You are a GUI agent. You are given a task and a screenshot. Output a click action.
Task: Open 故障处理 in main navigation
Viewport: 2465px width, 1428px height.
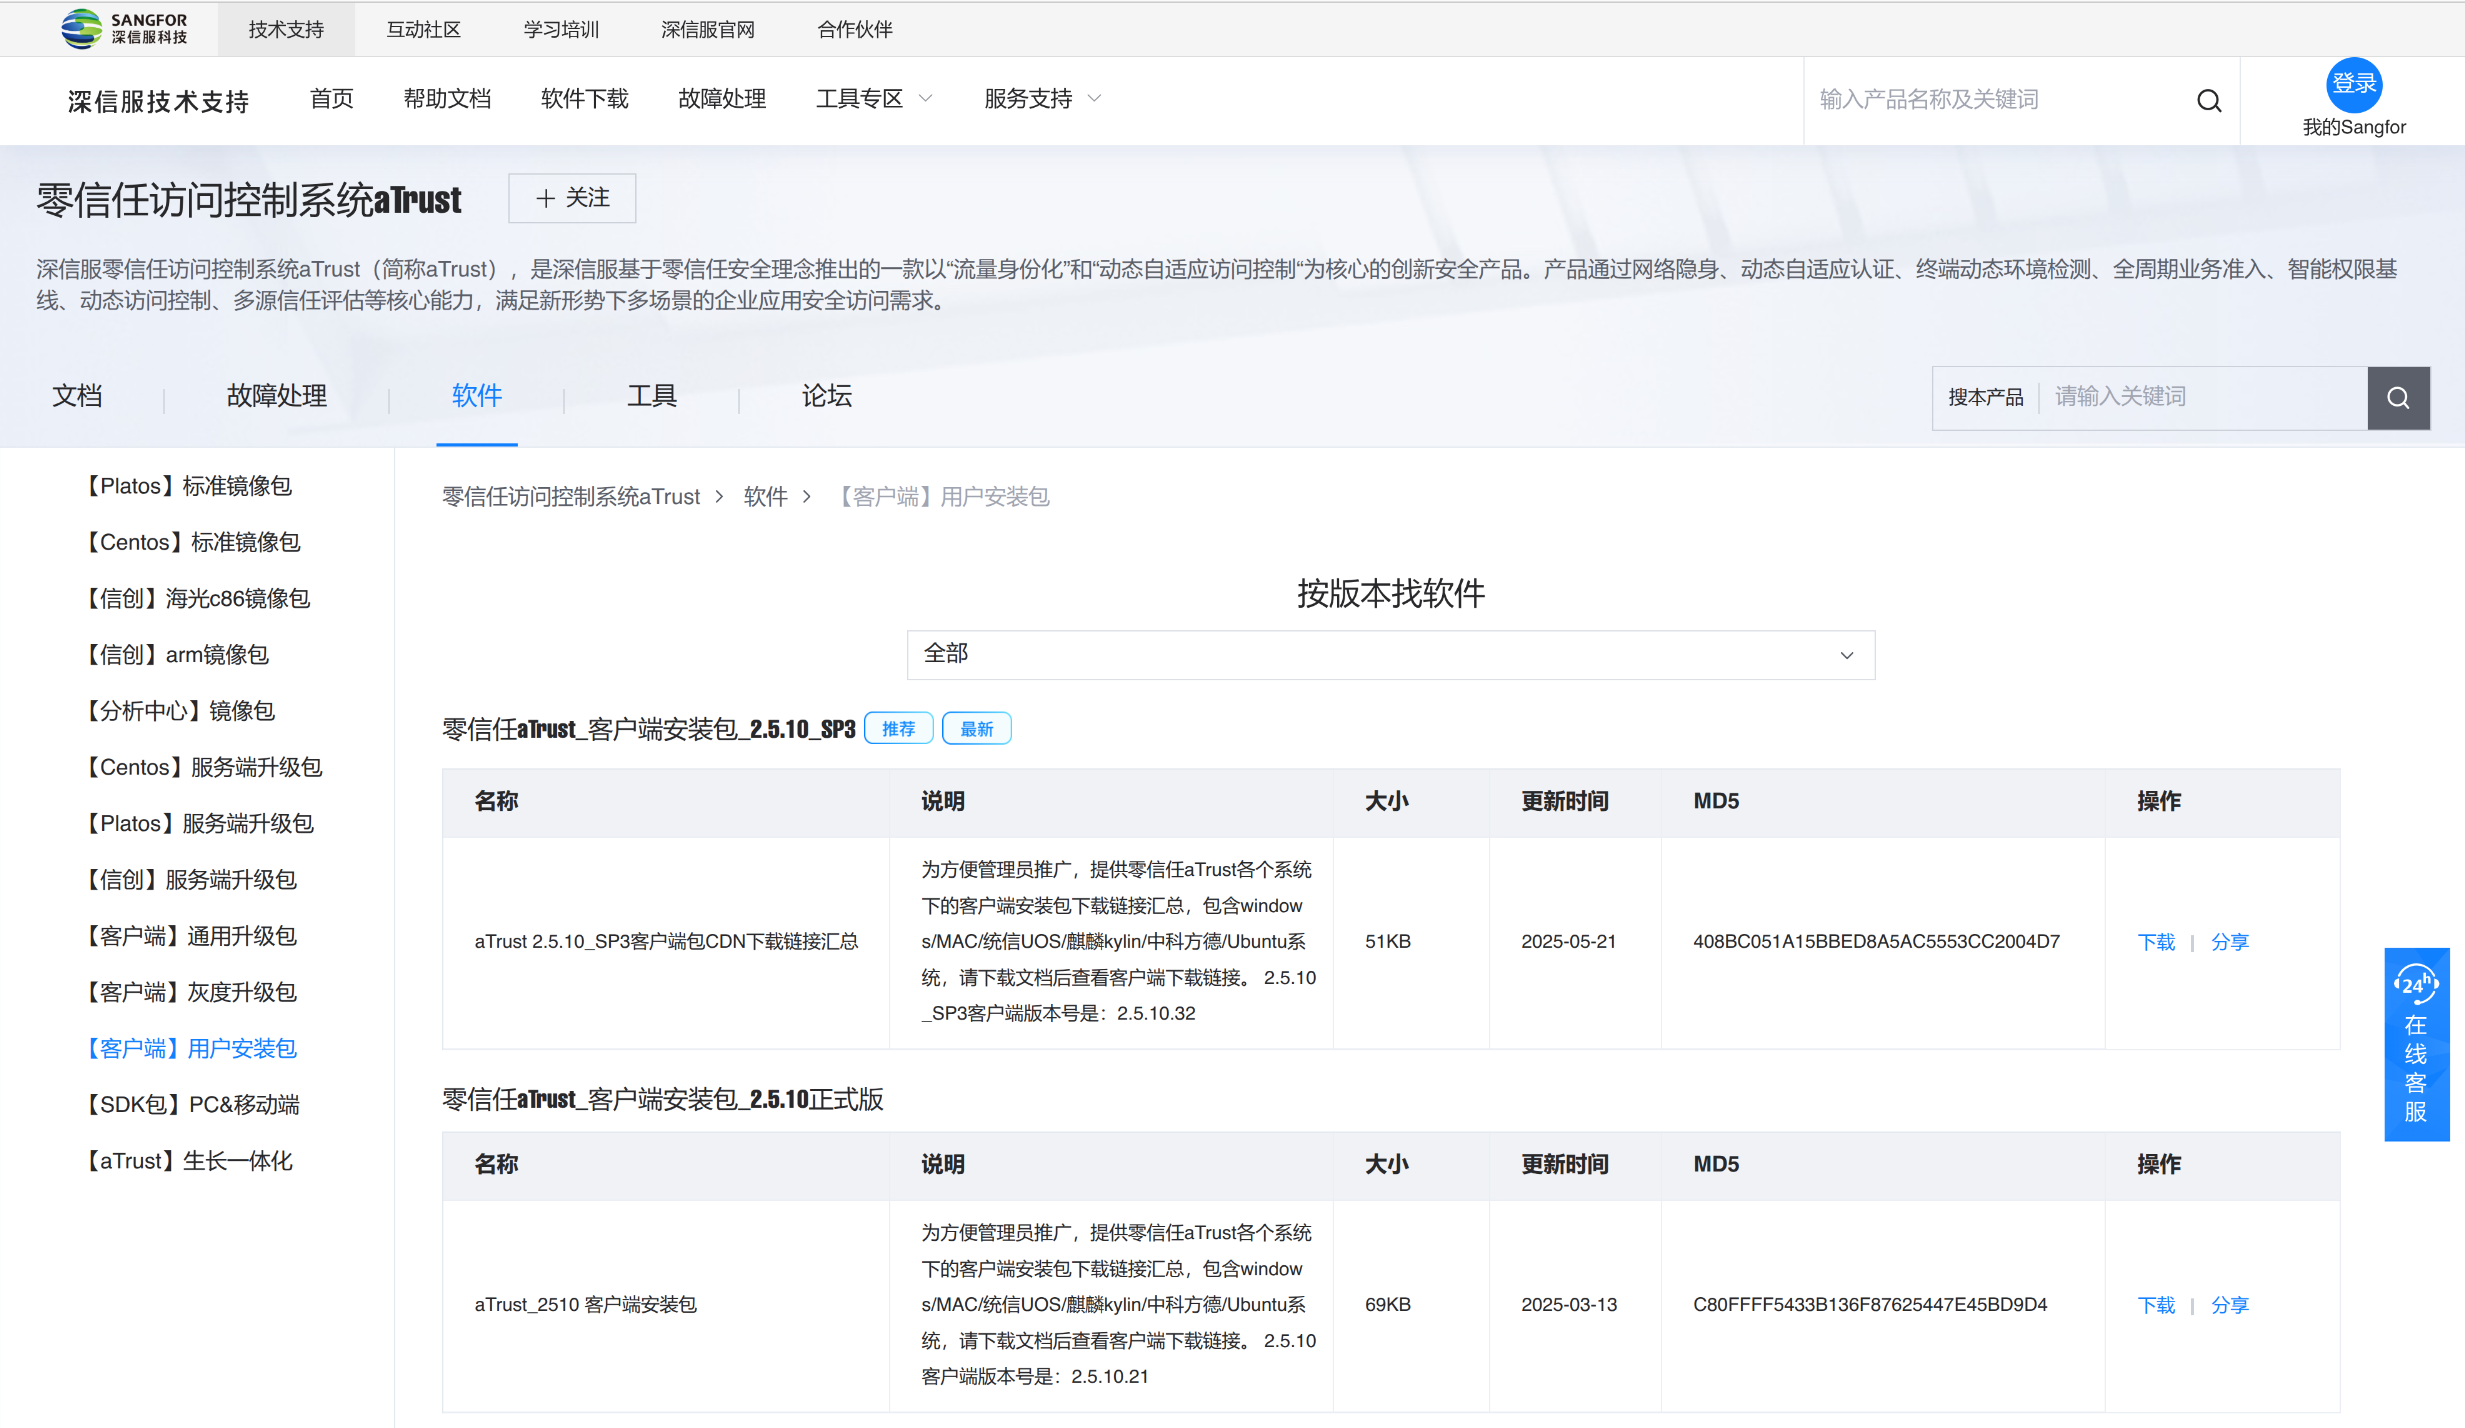tap(722, 99)
